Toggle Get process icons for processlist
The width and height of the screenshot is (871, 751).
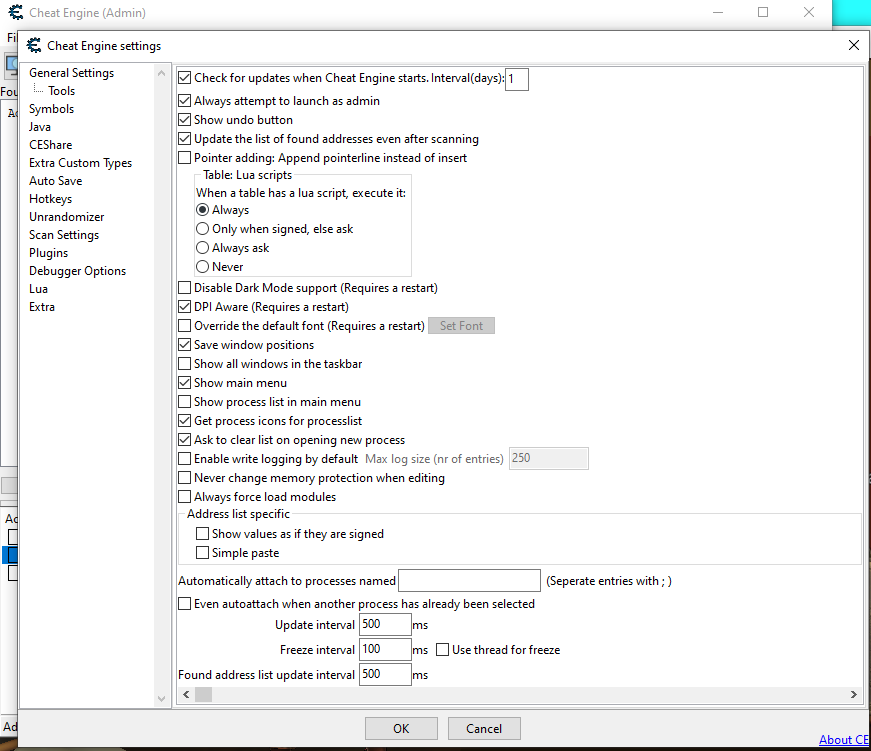click(x=184, y=421)
